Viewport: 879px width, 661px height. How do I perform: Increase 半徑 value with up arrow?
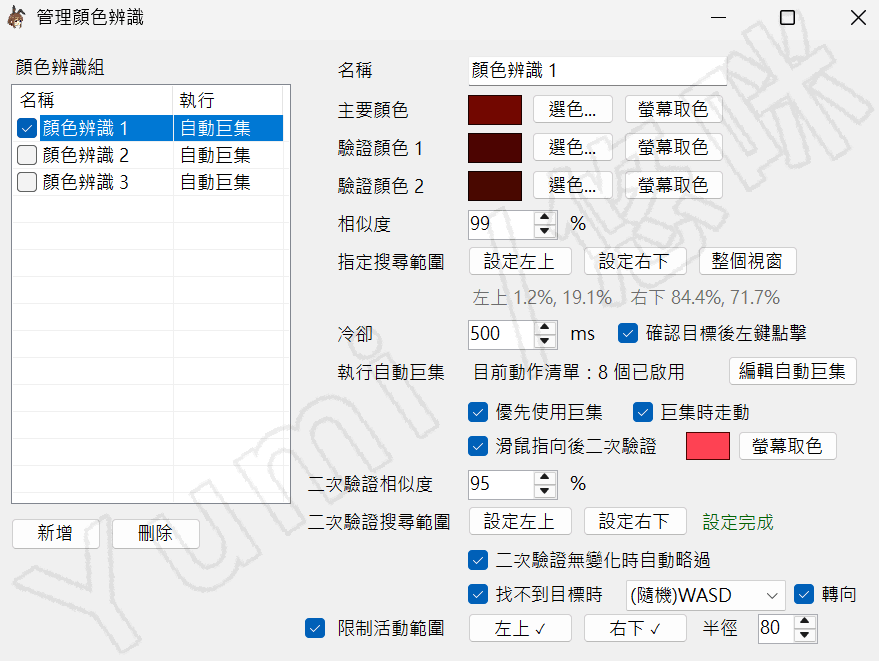(805, 622)
